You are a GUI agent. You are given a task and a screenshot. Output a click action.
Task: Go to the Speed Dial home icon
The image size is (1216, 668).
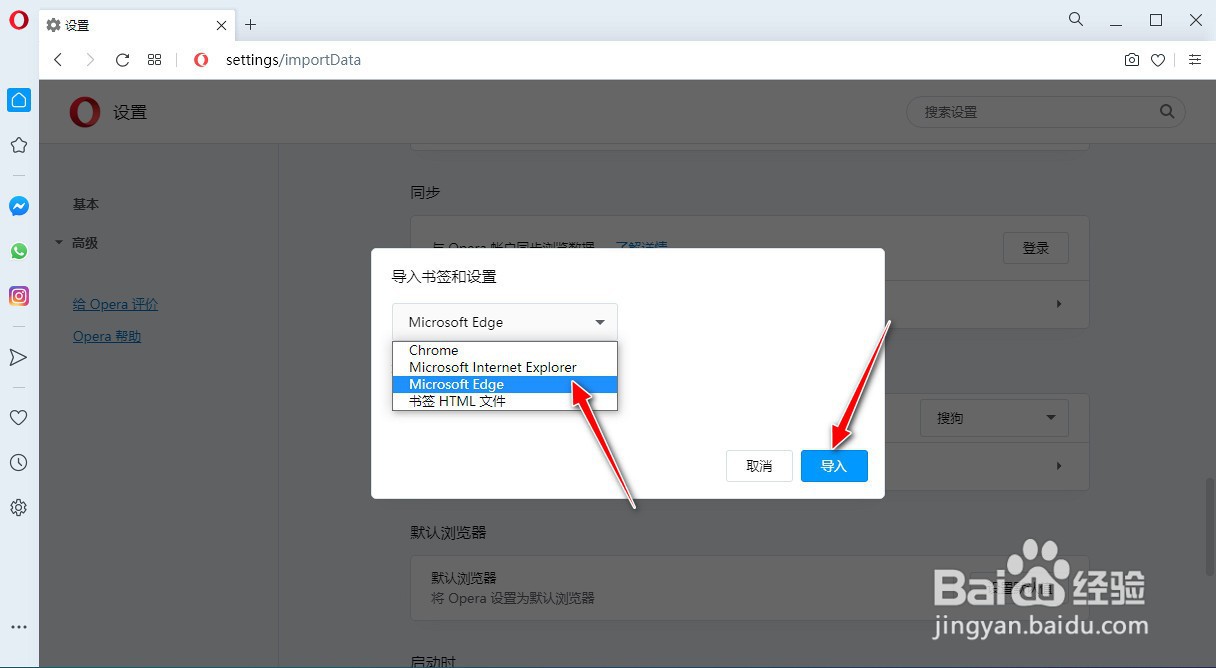point(19,100)
